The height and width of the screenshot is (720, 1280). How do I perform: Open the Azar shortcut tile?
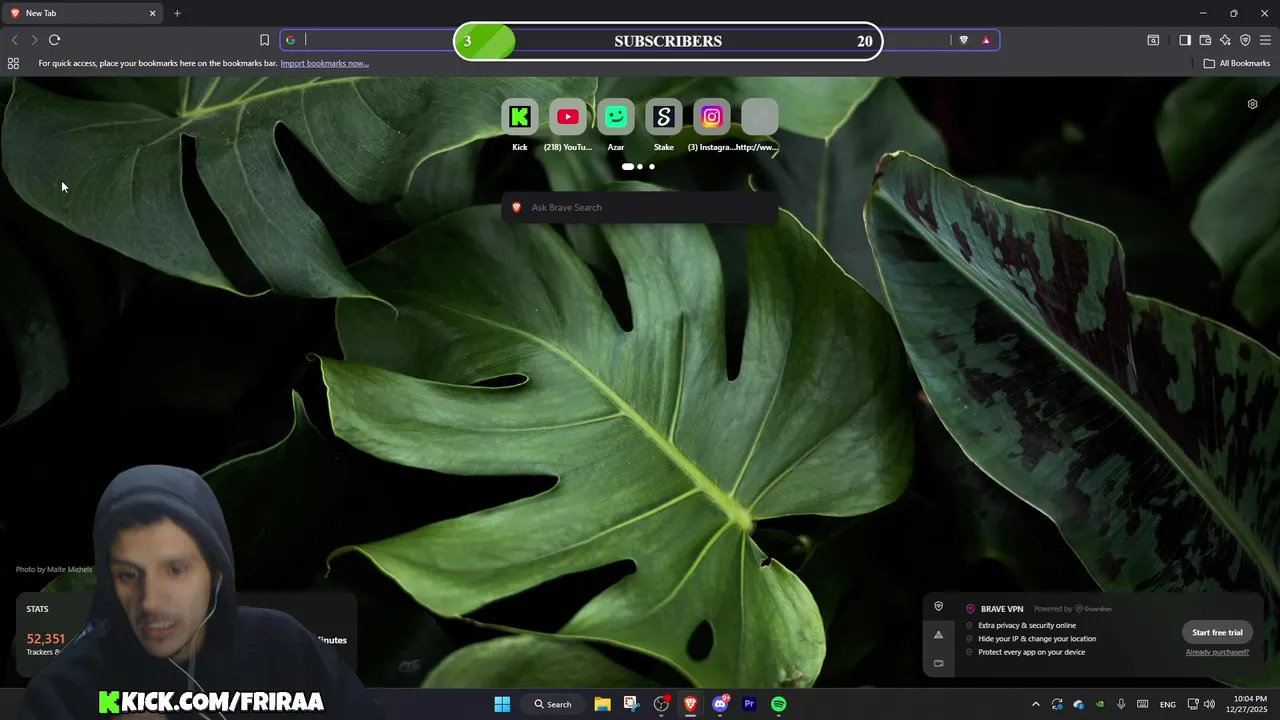(616, 117)
